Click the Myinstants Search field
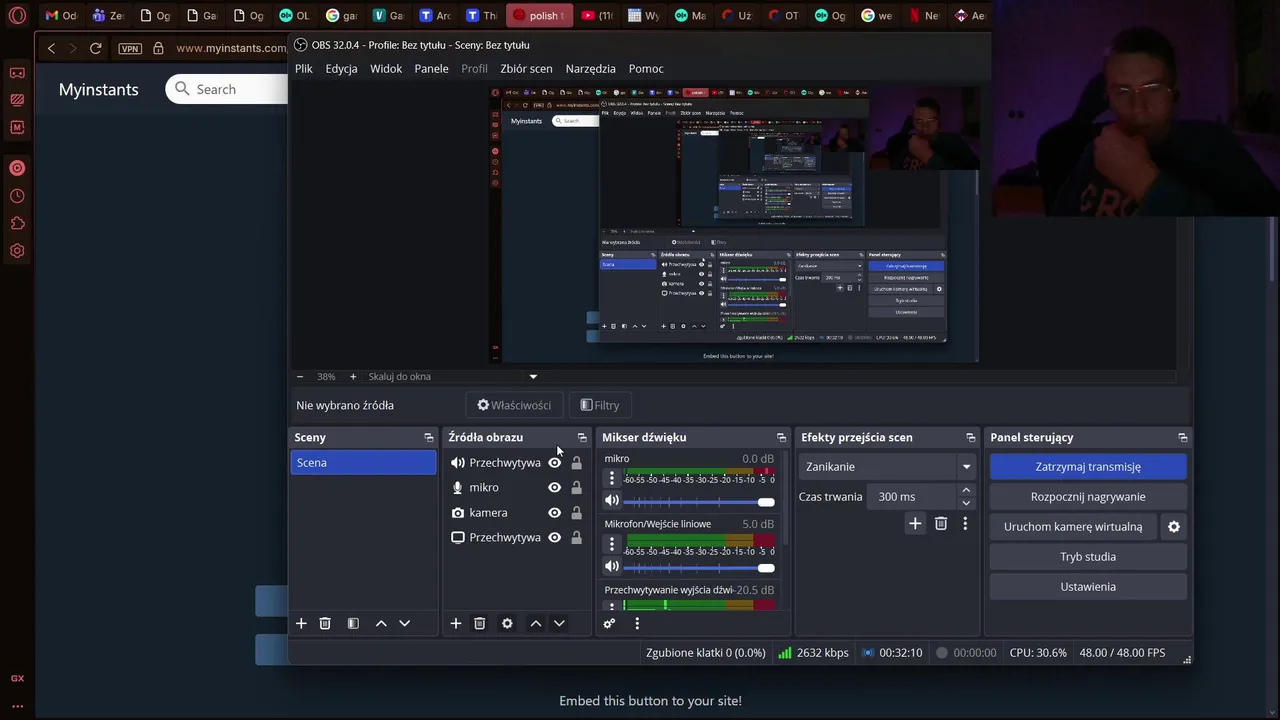 (227, 89)
